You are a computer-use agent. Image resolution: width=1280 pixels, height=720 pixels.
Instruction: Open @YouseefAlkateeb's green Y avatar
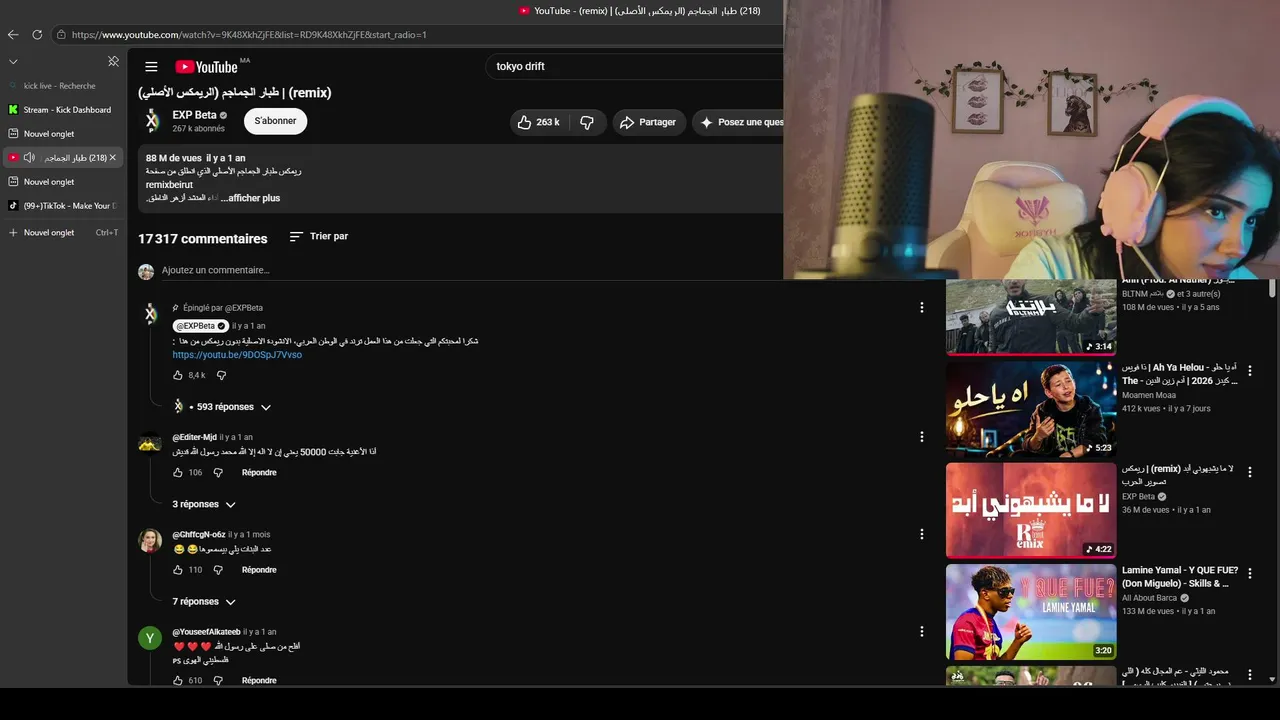[x=150, y=638]
